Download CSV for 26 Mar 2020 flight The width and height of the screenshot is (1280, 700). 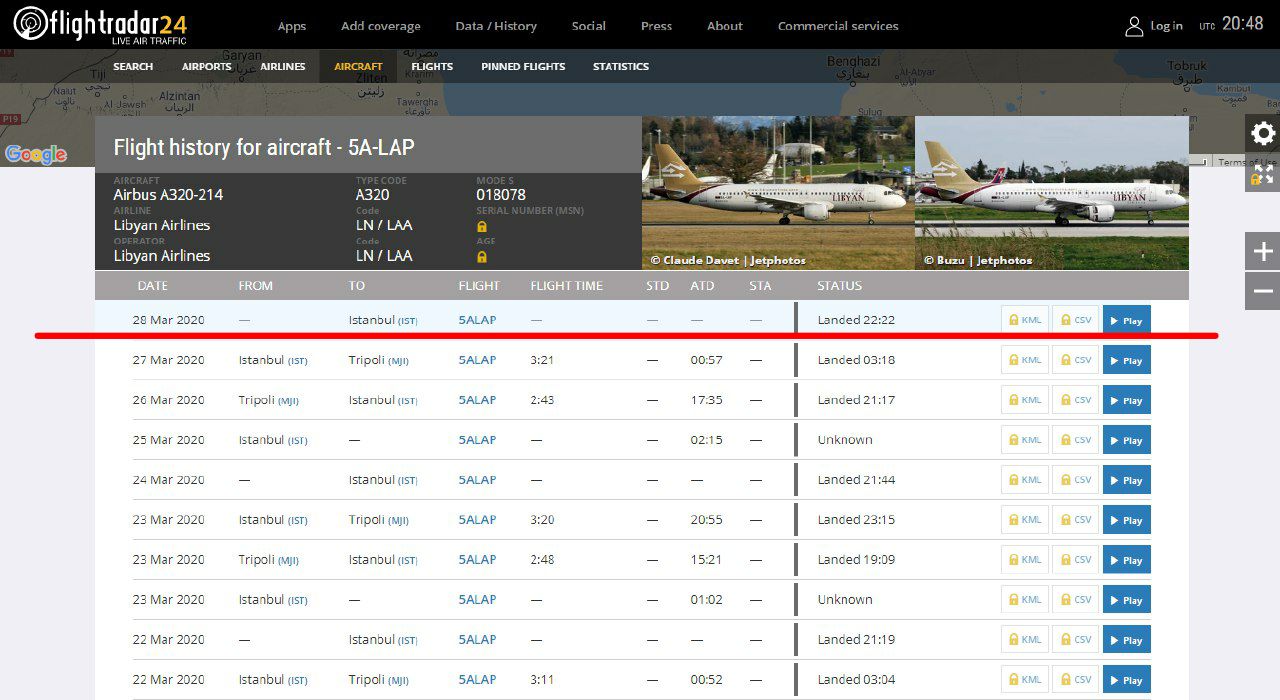tap(1076, 400)
